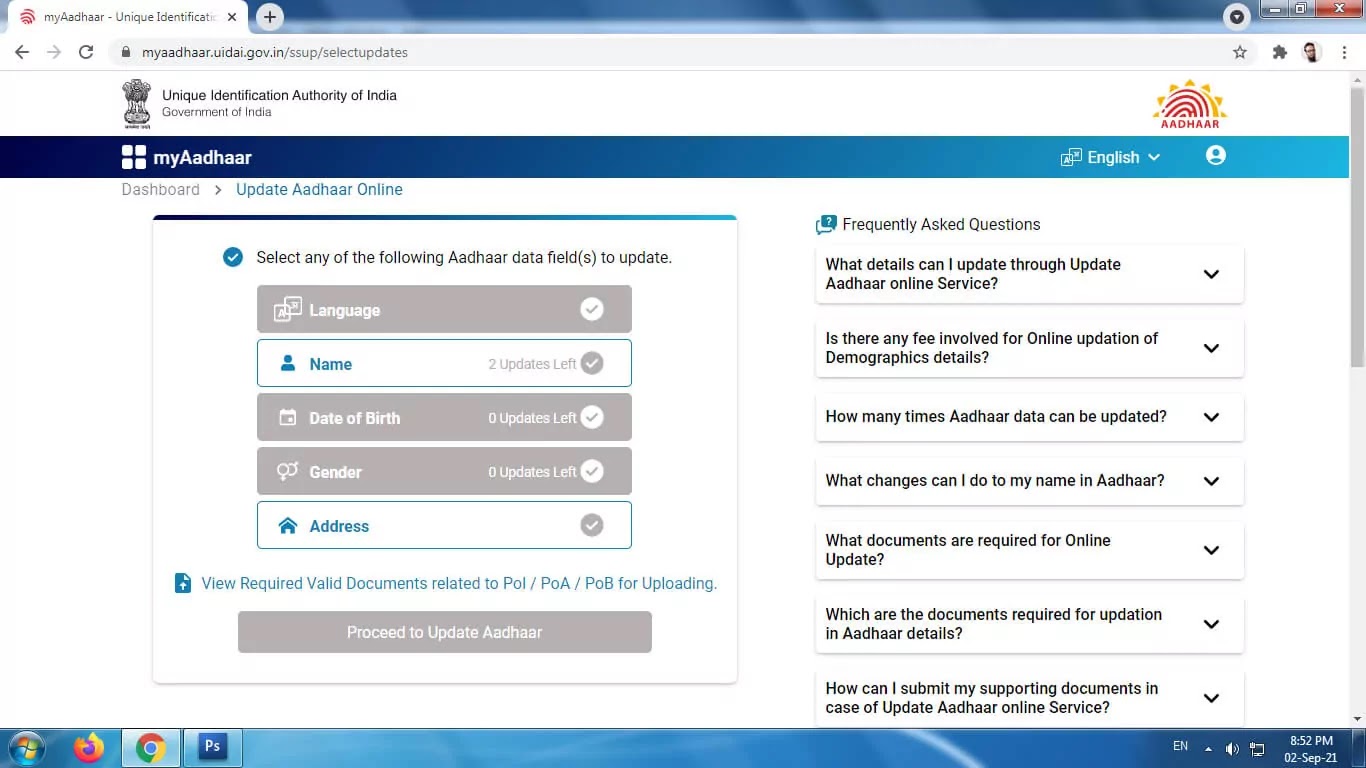Click the person icon in Name field

pos(288,363)
